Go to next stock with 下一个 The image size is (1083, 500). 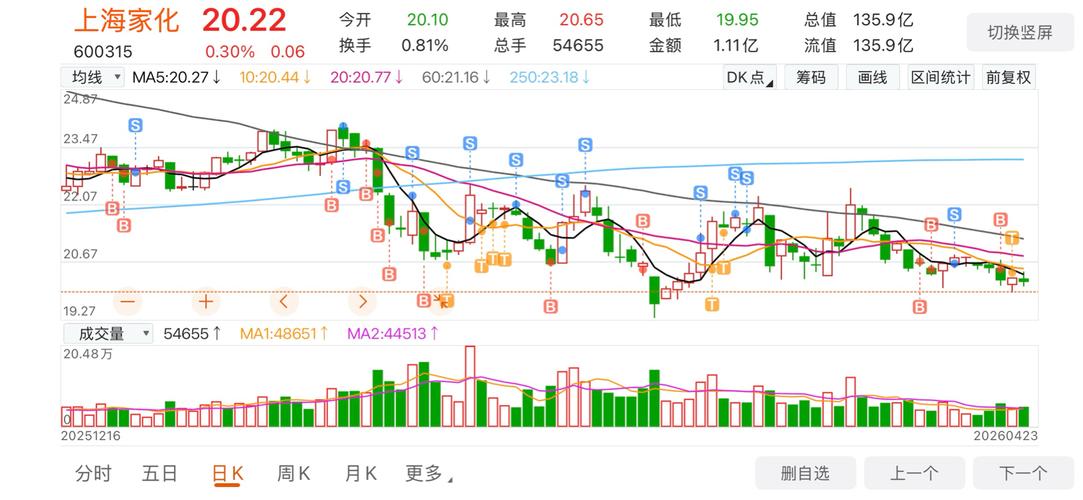point(1023,473)
